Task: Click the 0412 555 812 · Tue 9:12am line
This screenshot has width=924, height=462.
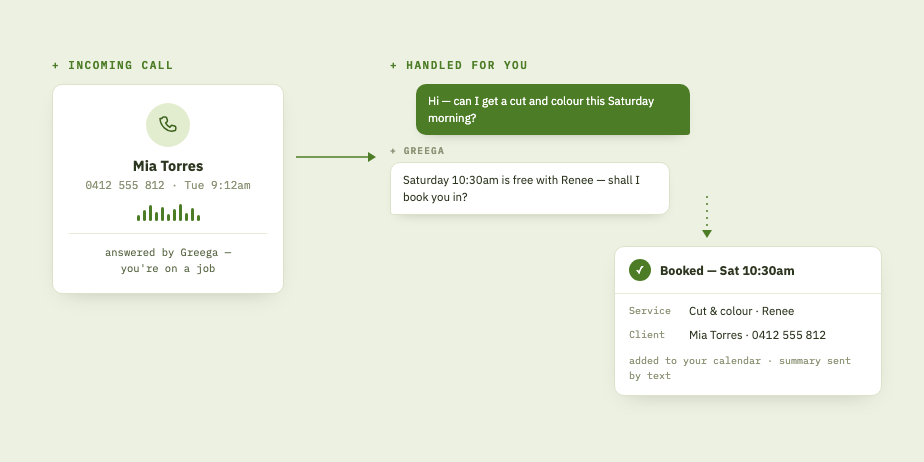Action: pyautogui.click(x=168, y=186)
